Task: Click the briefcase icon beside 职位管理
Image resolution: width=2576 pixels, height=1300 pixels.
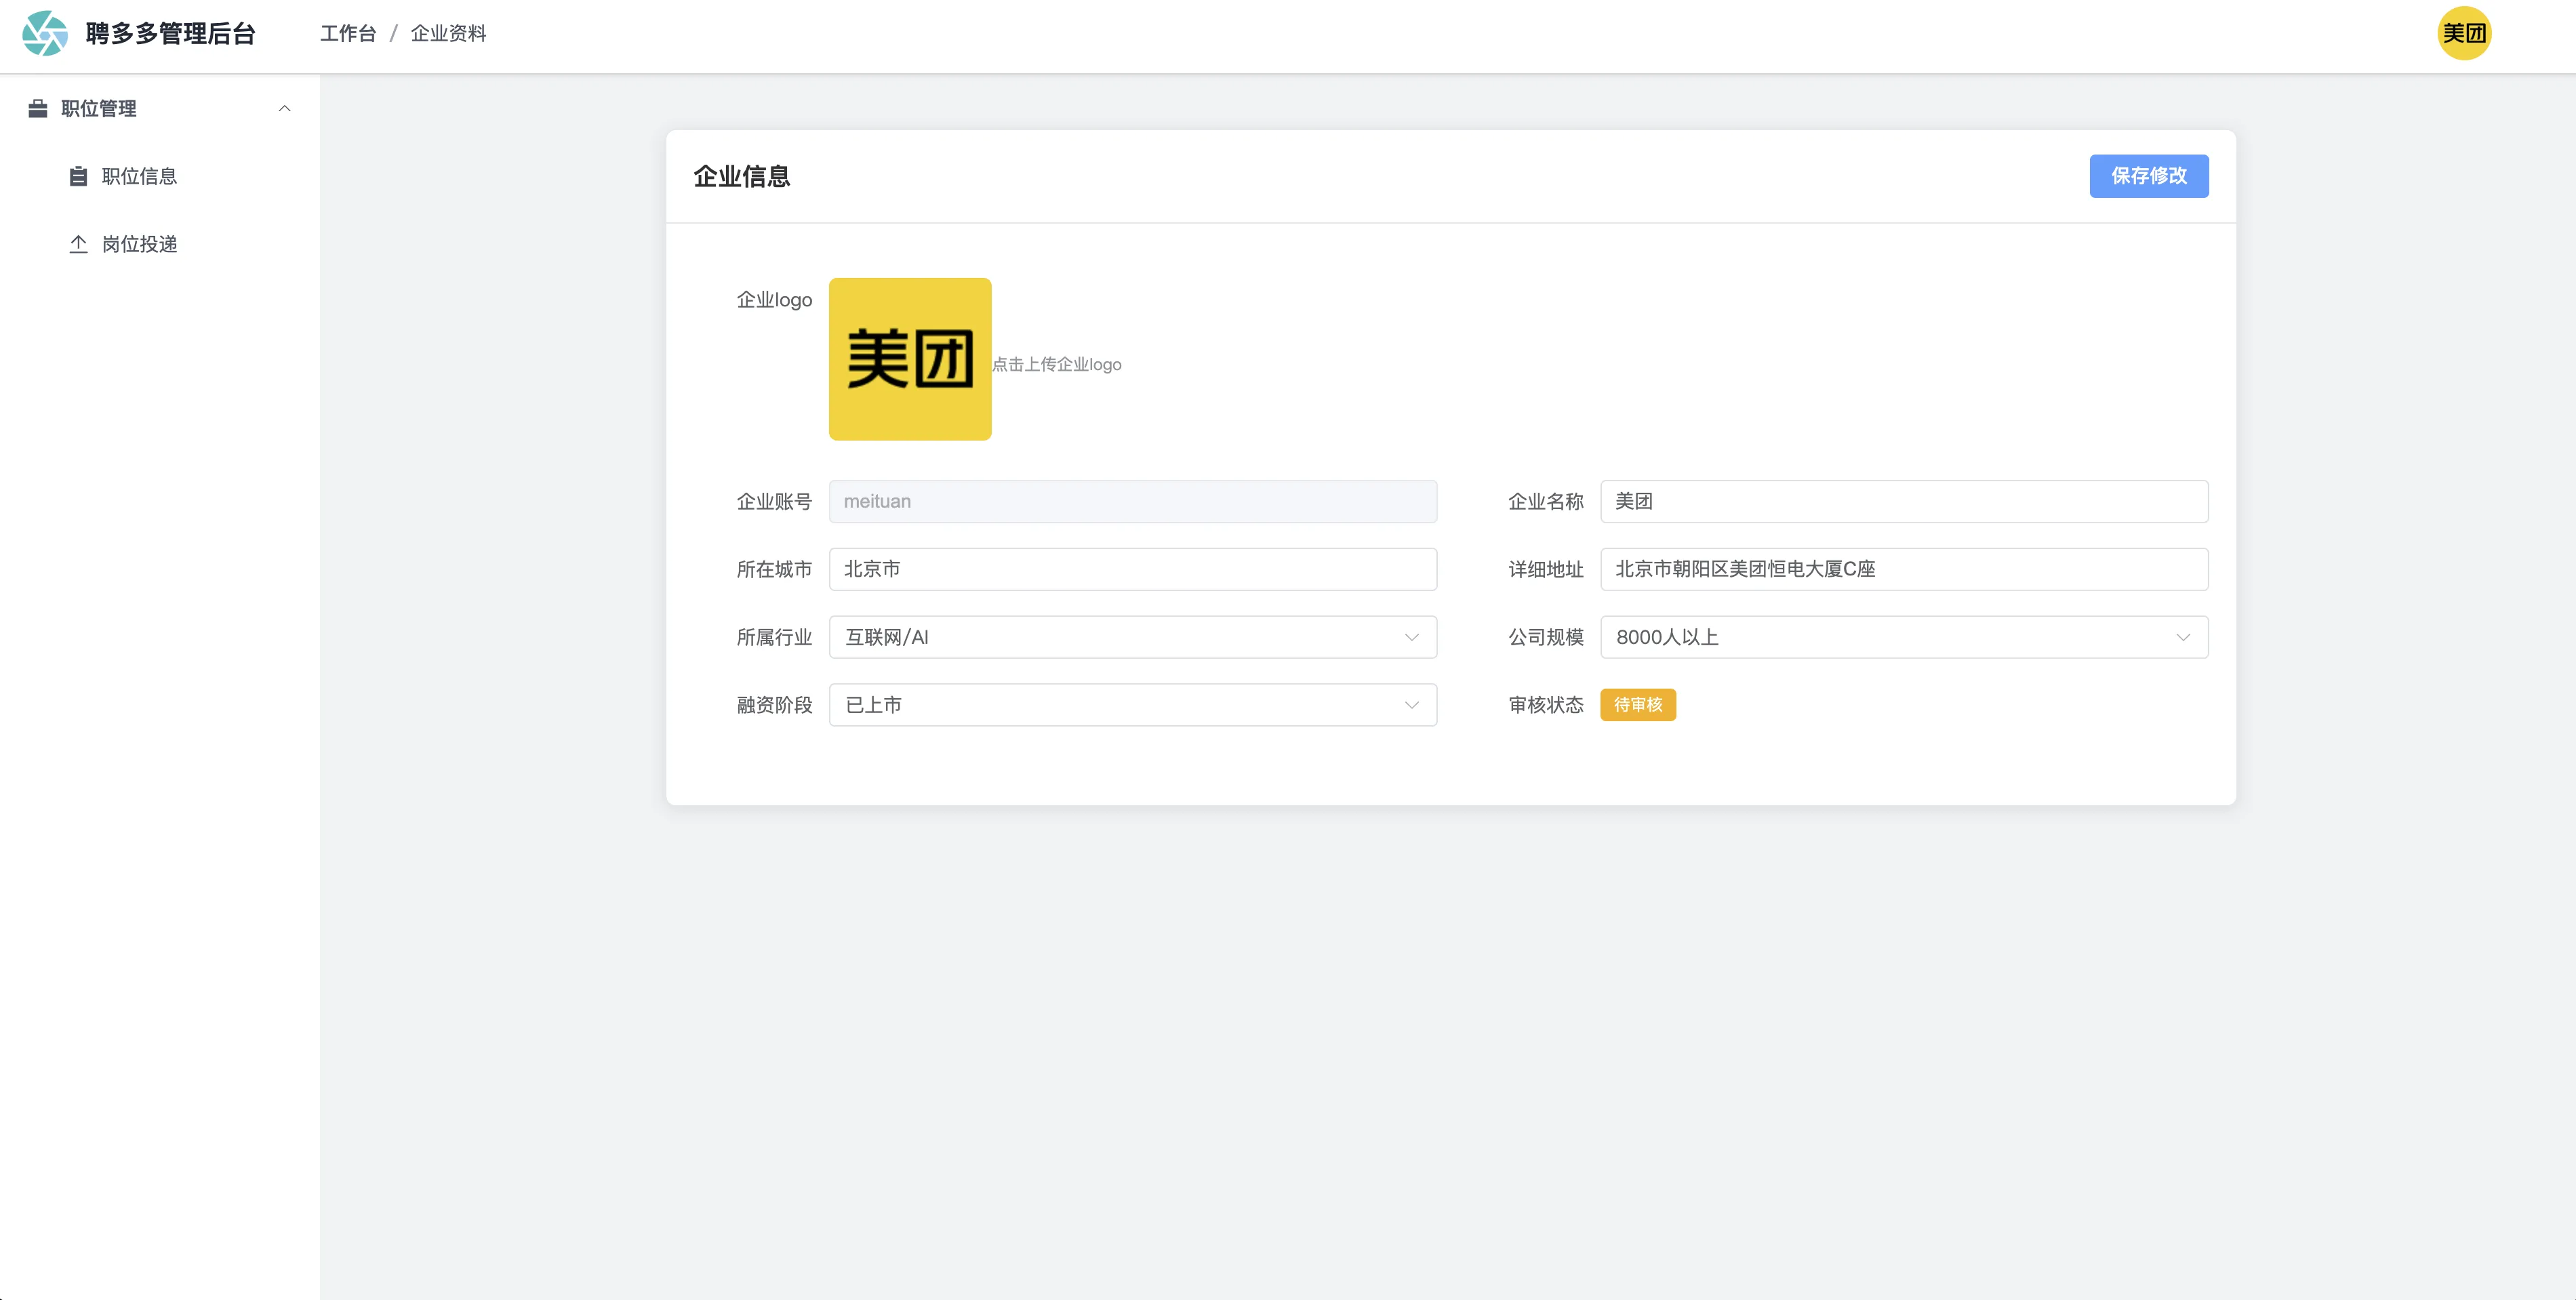Action: (x=38, y=108)
